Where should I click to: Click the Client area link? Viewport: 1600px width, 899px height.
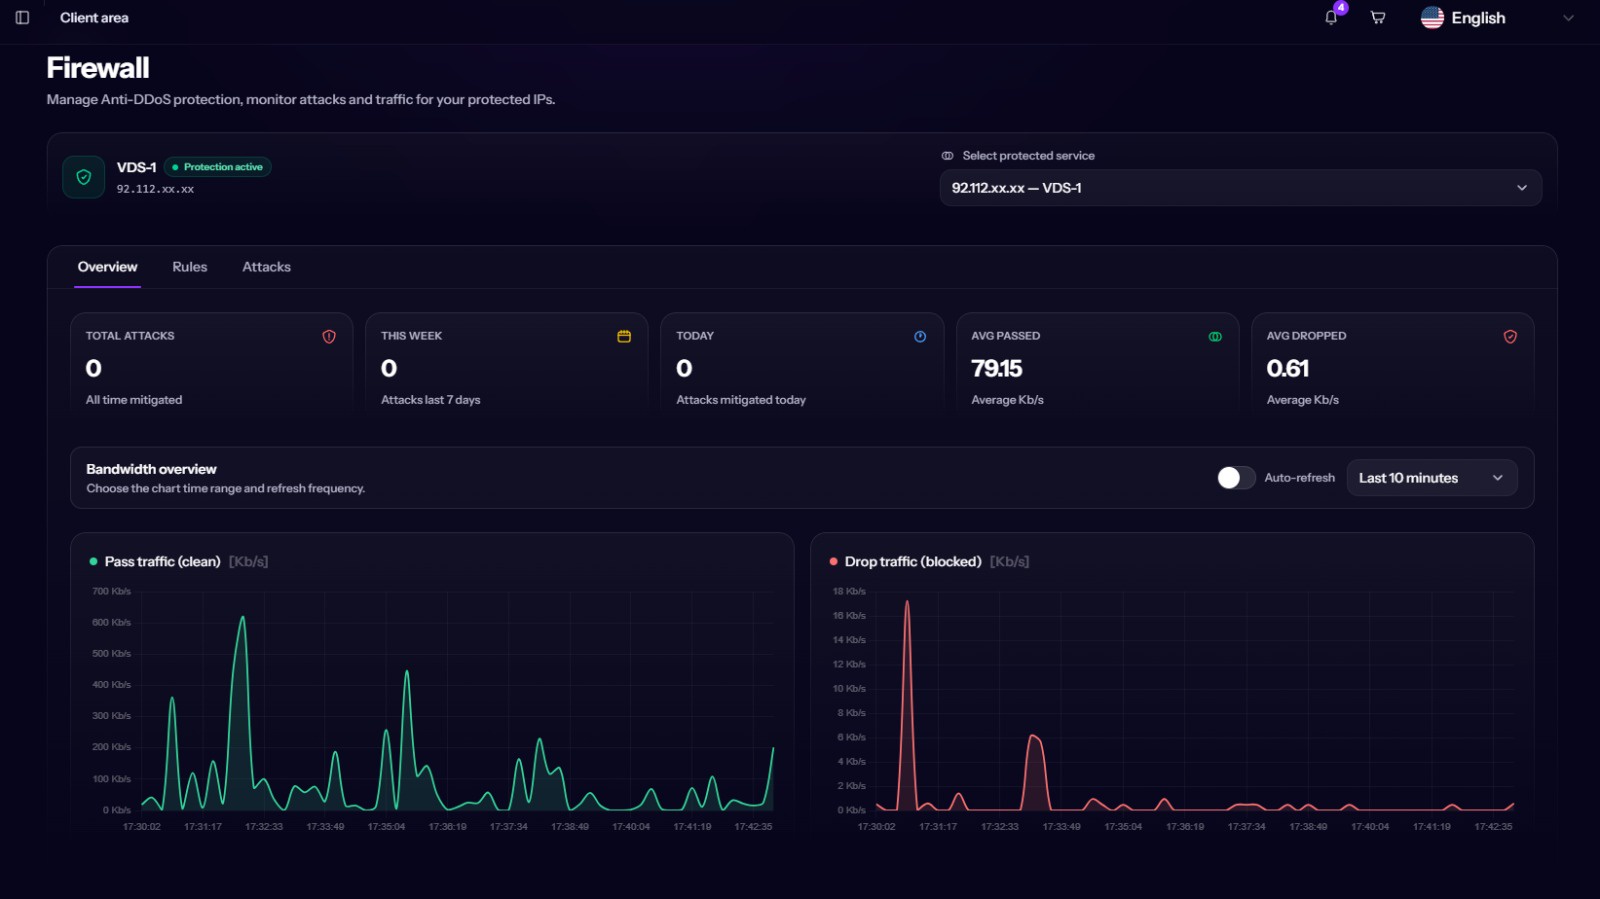(x=94, y=18)
